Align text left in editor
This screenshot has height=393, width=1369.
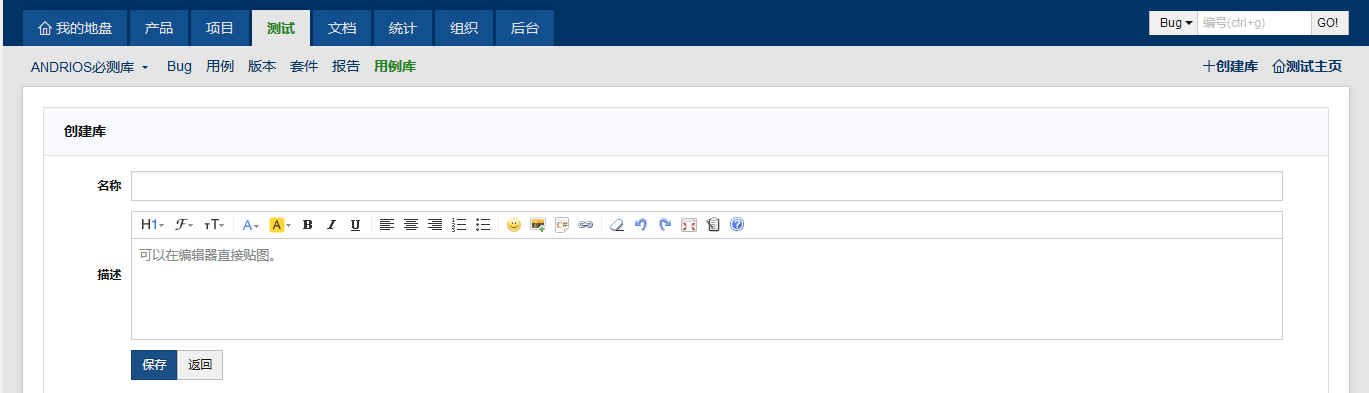click(387, 225)
